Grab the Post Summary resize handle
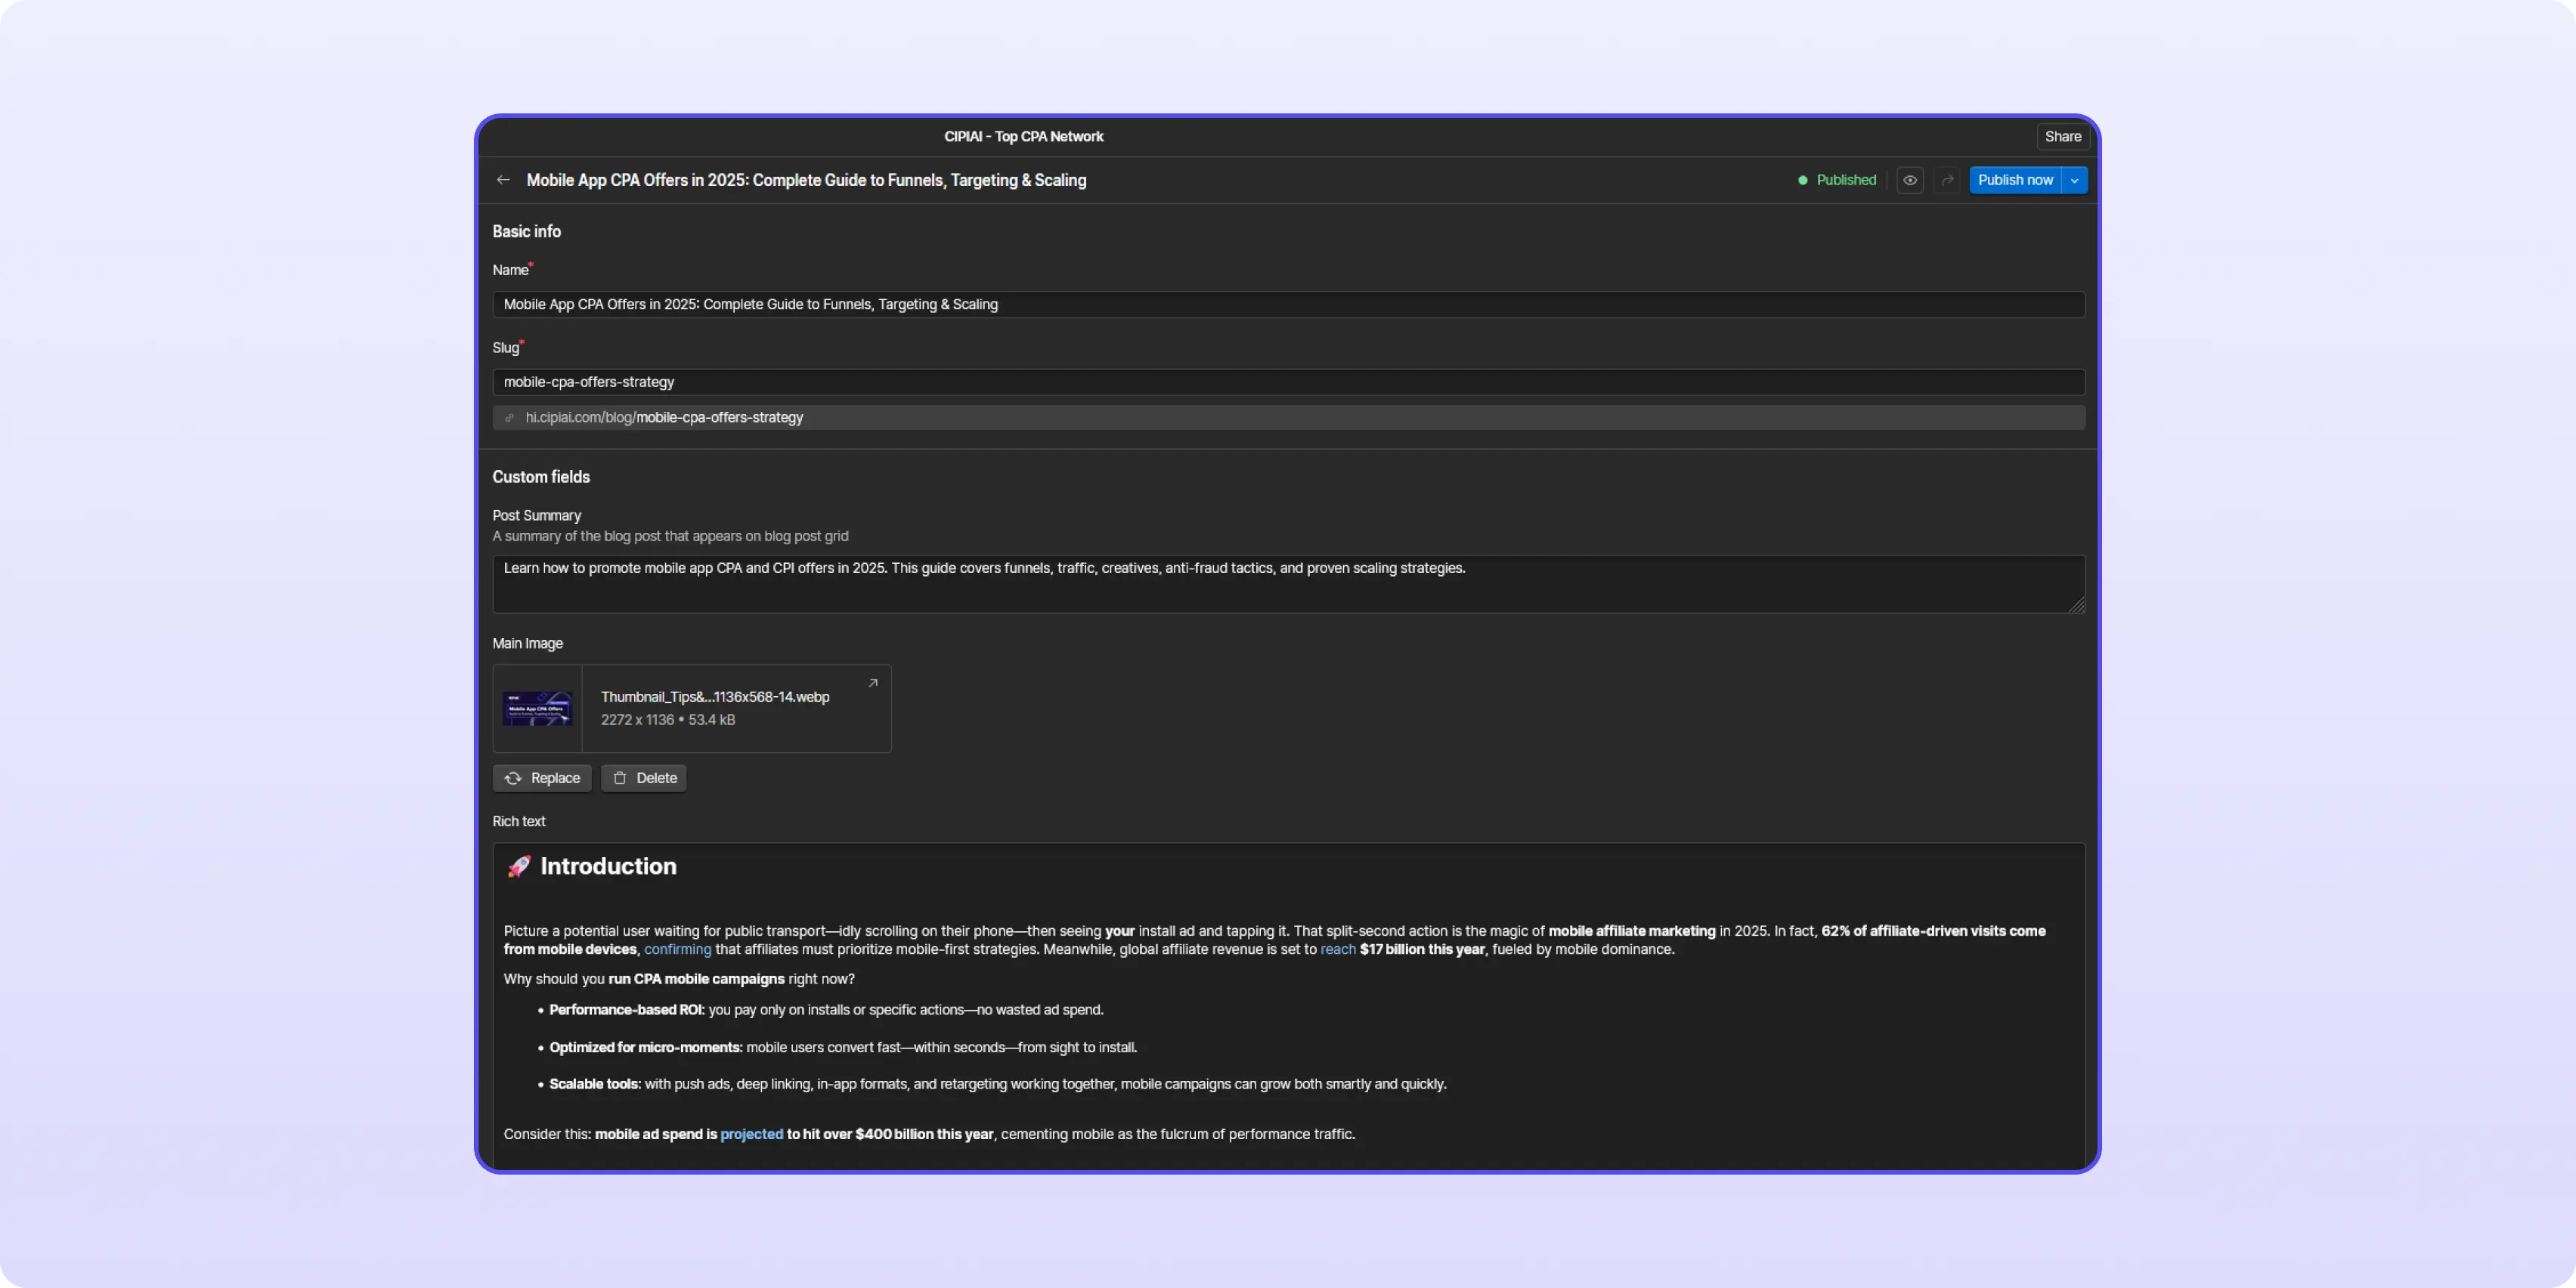2576x1288 pixels. 2077,605
